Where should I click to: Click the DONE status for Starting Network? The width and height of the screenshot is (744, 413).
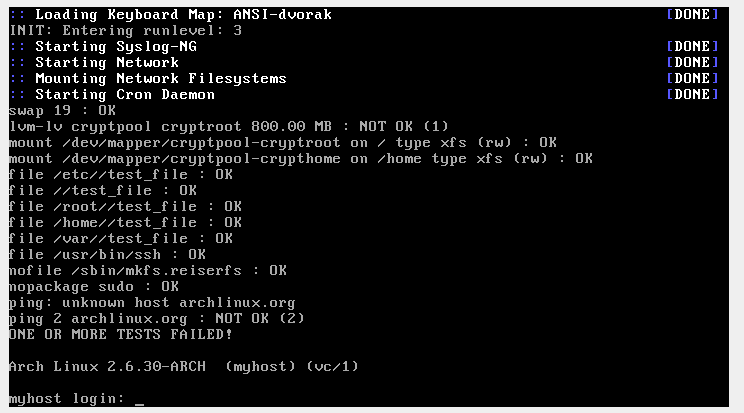pyautogui.click(x=691, y=62)
